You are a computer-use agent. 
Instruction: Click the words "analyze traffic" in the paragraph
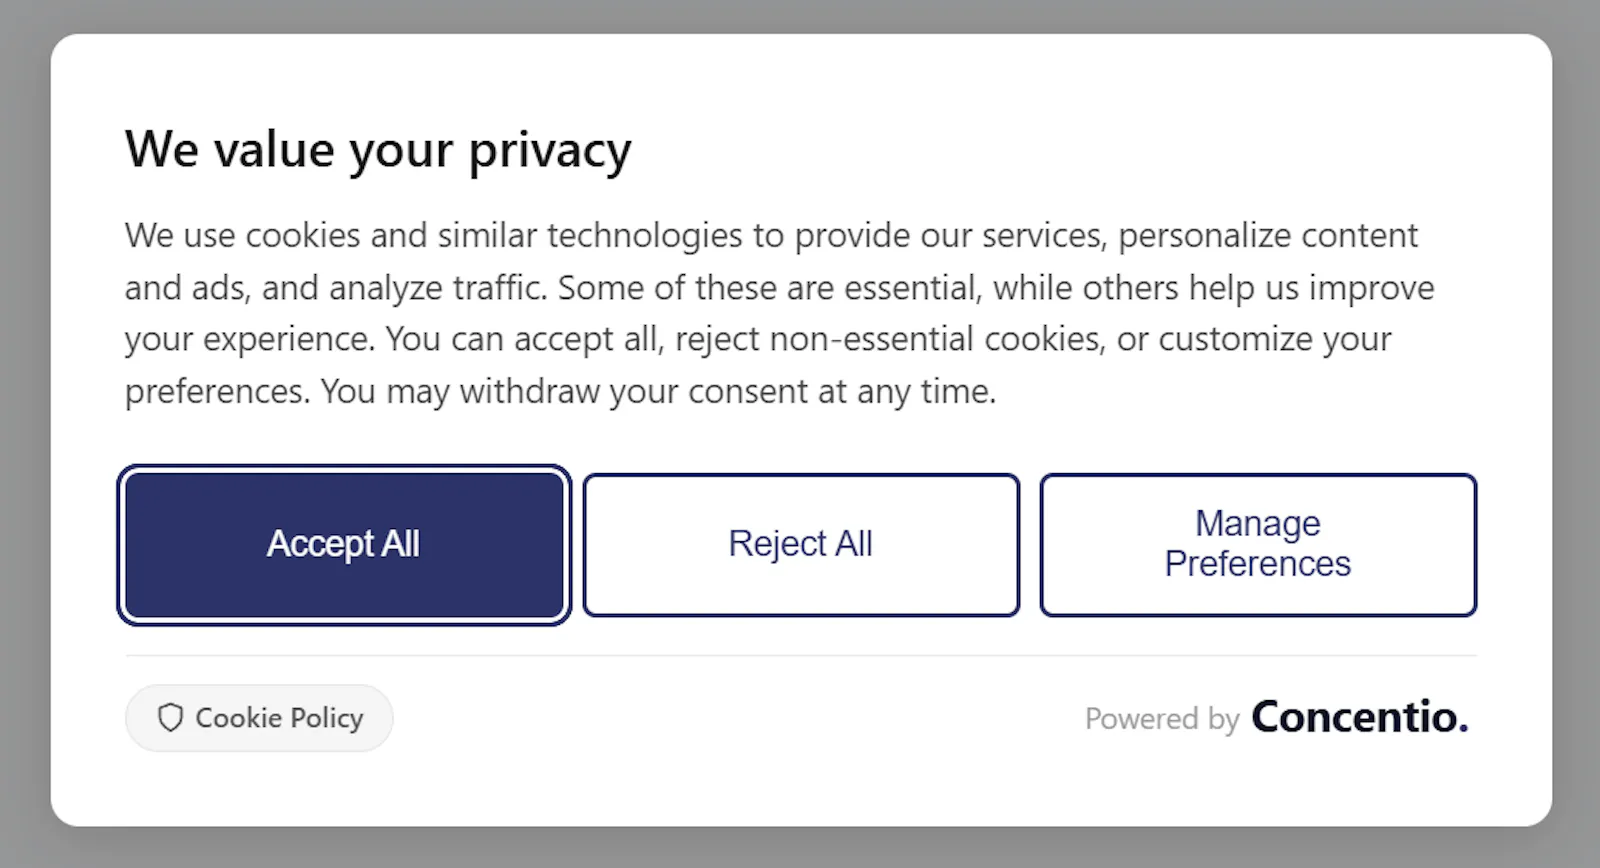click(x=438, y=288)
